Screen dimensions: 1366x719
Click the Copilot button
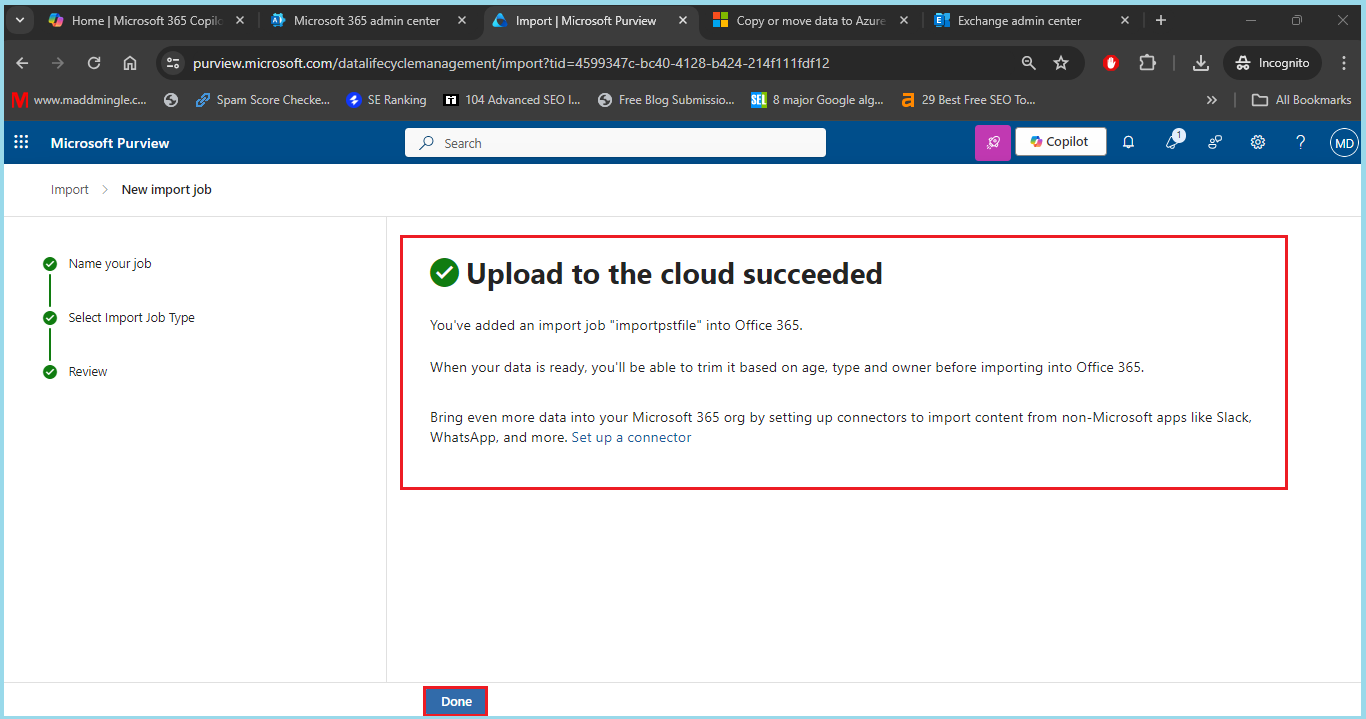[x=1061, y=142]
